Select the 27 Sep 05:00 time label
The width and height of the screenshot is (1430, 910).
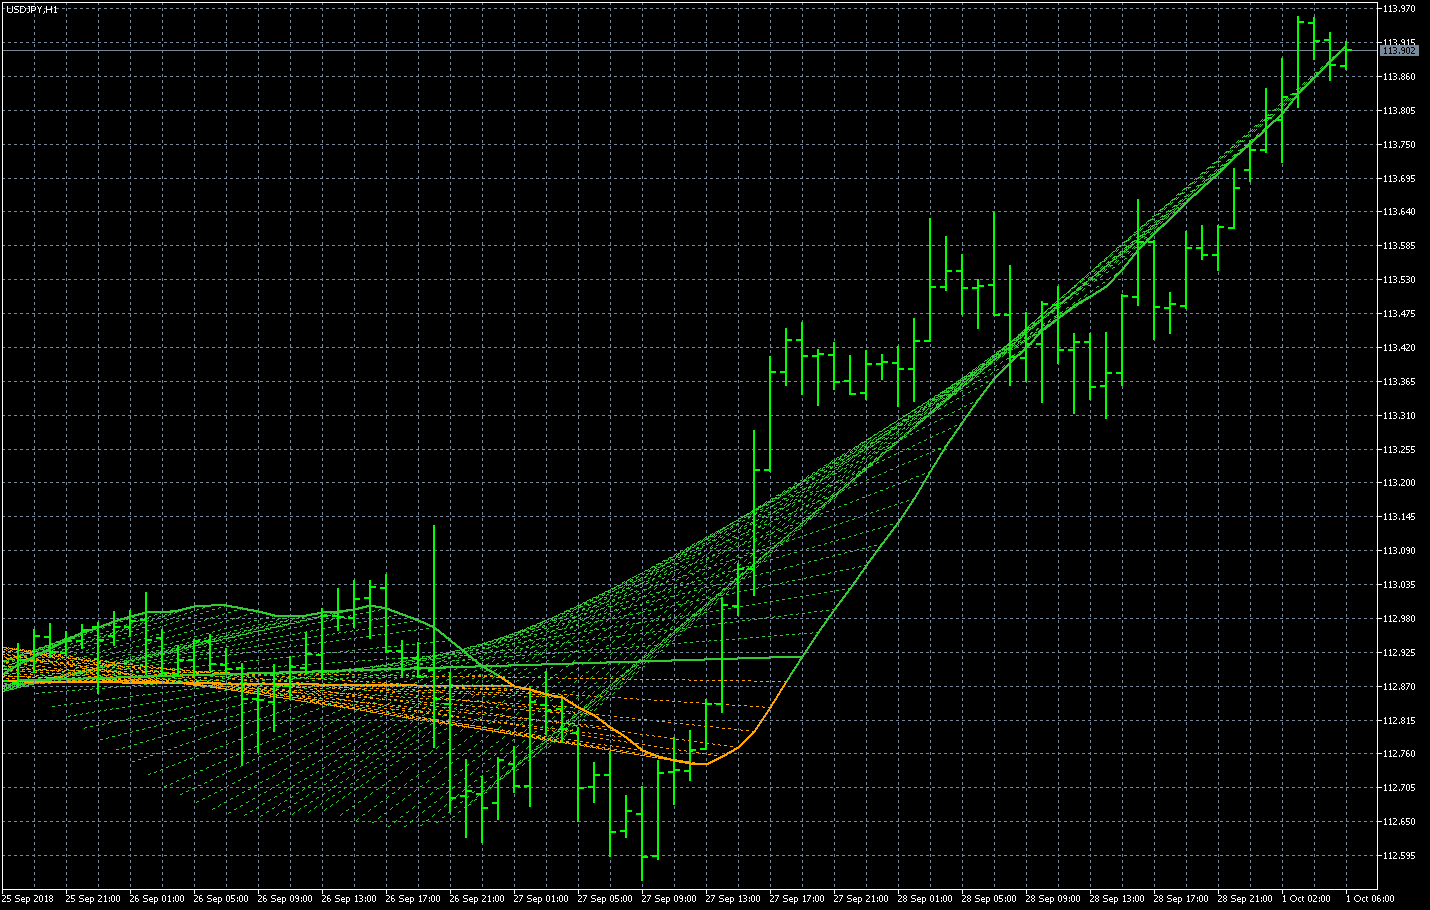pos(605,899)
